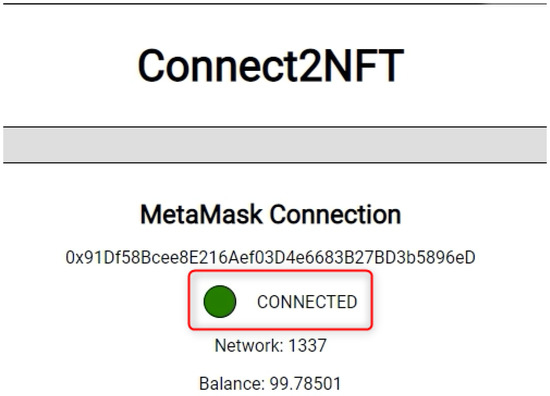Click the Network: 1337 text
The height and width of the screenshot is (396, 550).
[x=270, y=345]
